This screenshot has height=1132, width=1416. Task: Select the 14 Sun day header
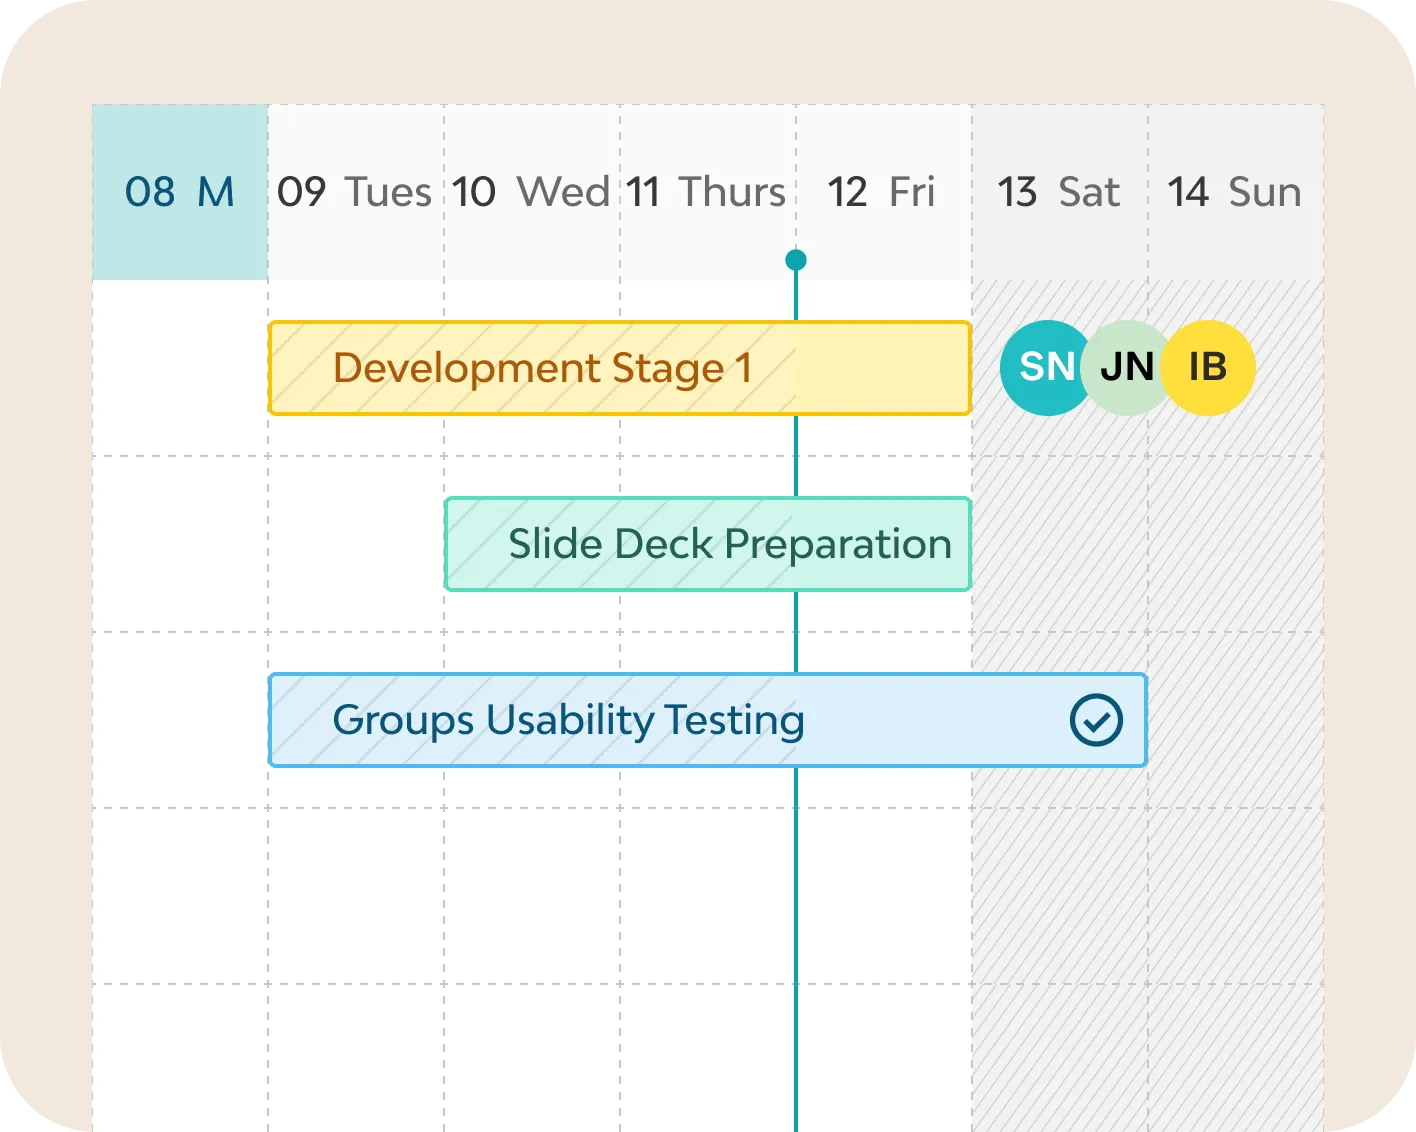point(1235,192)
